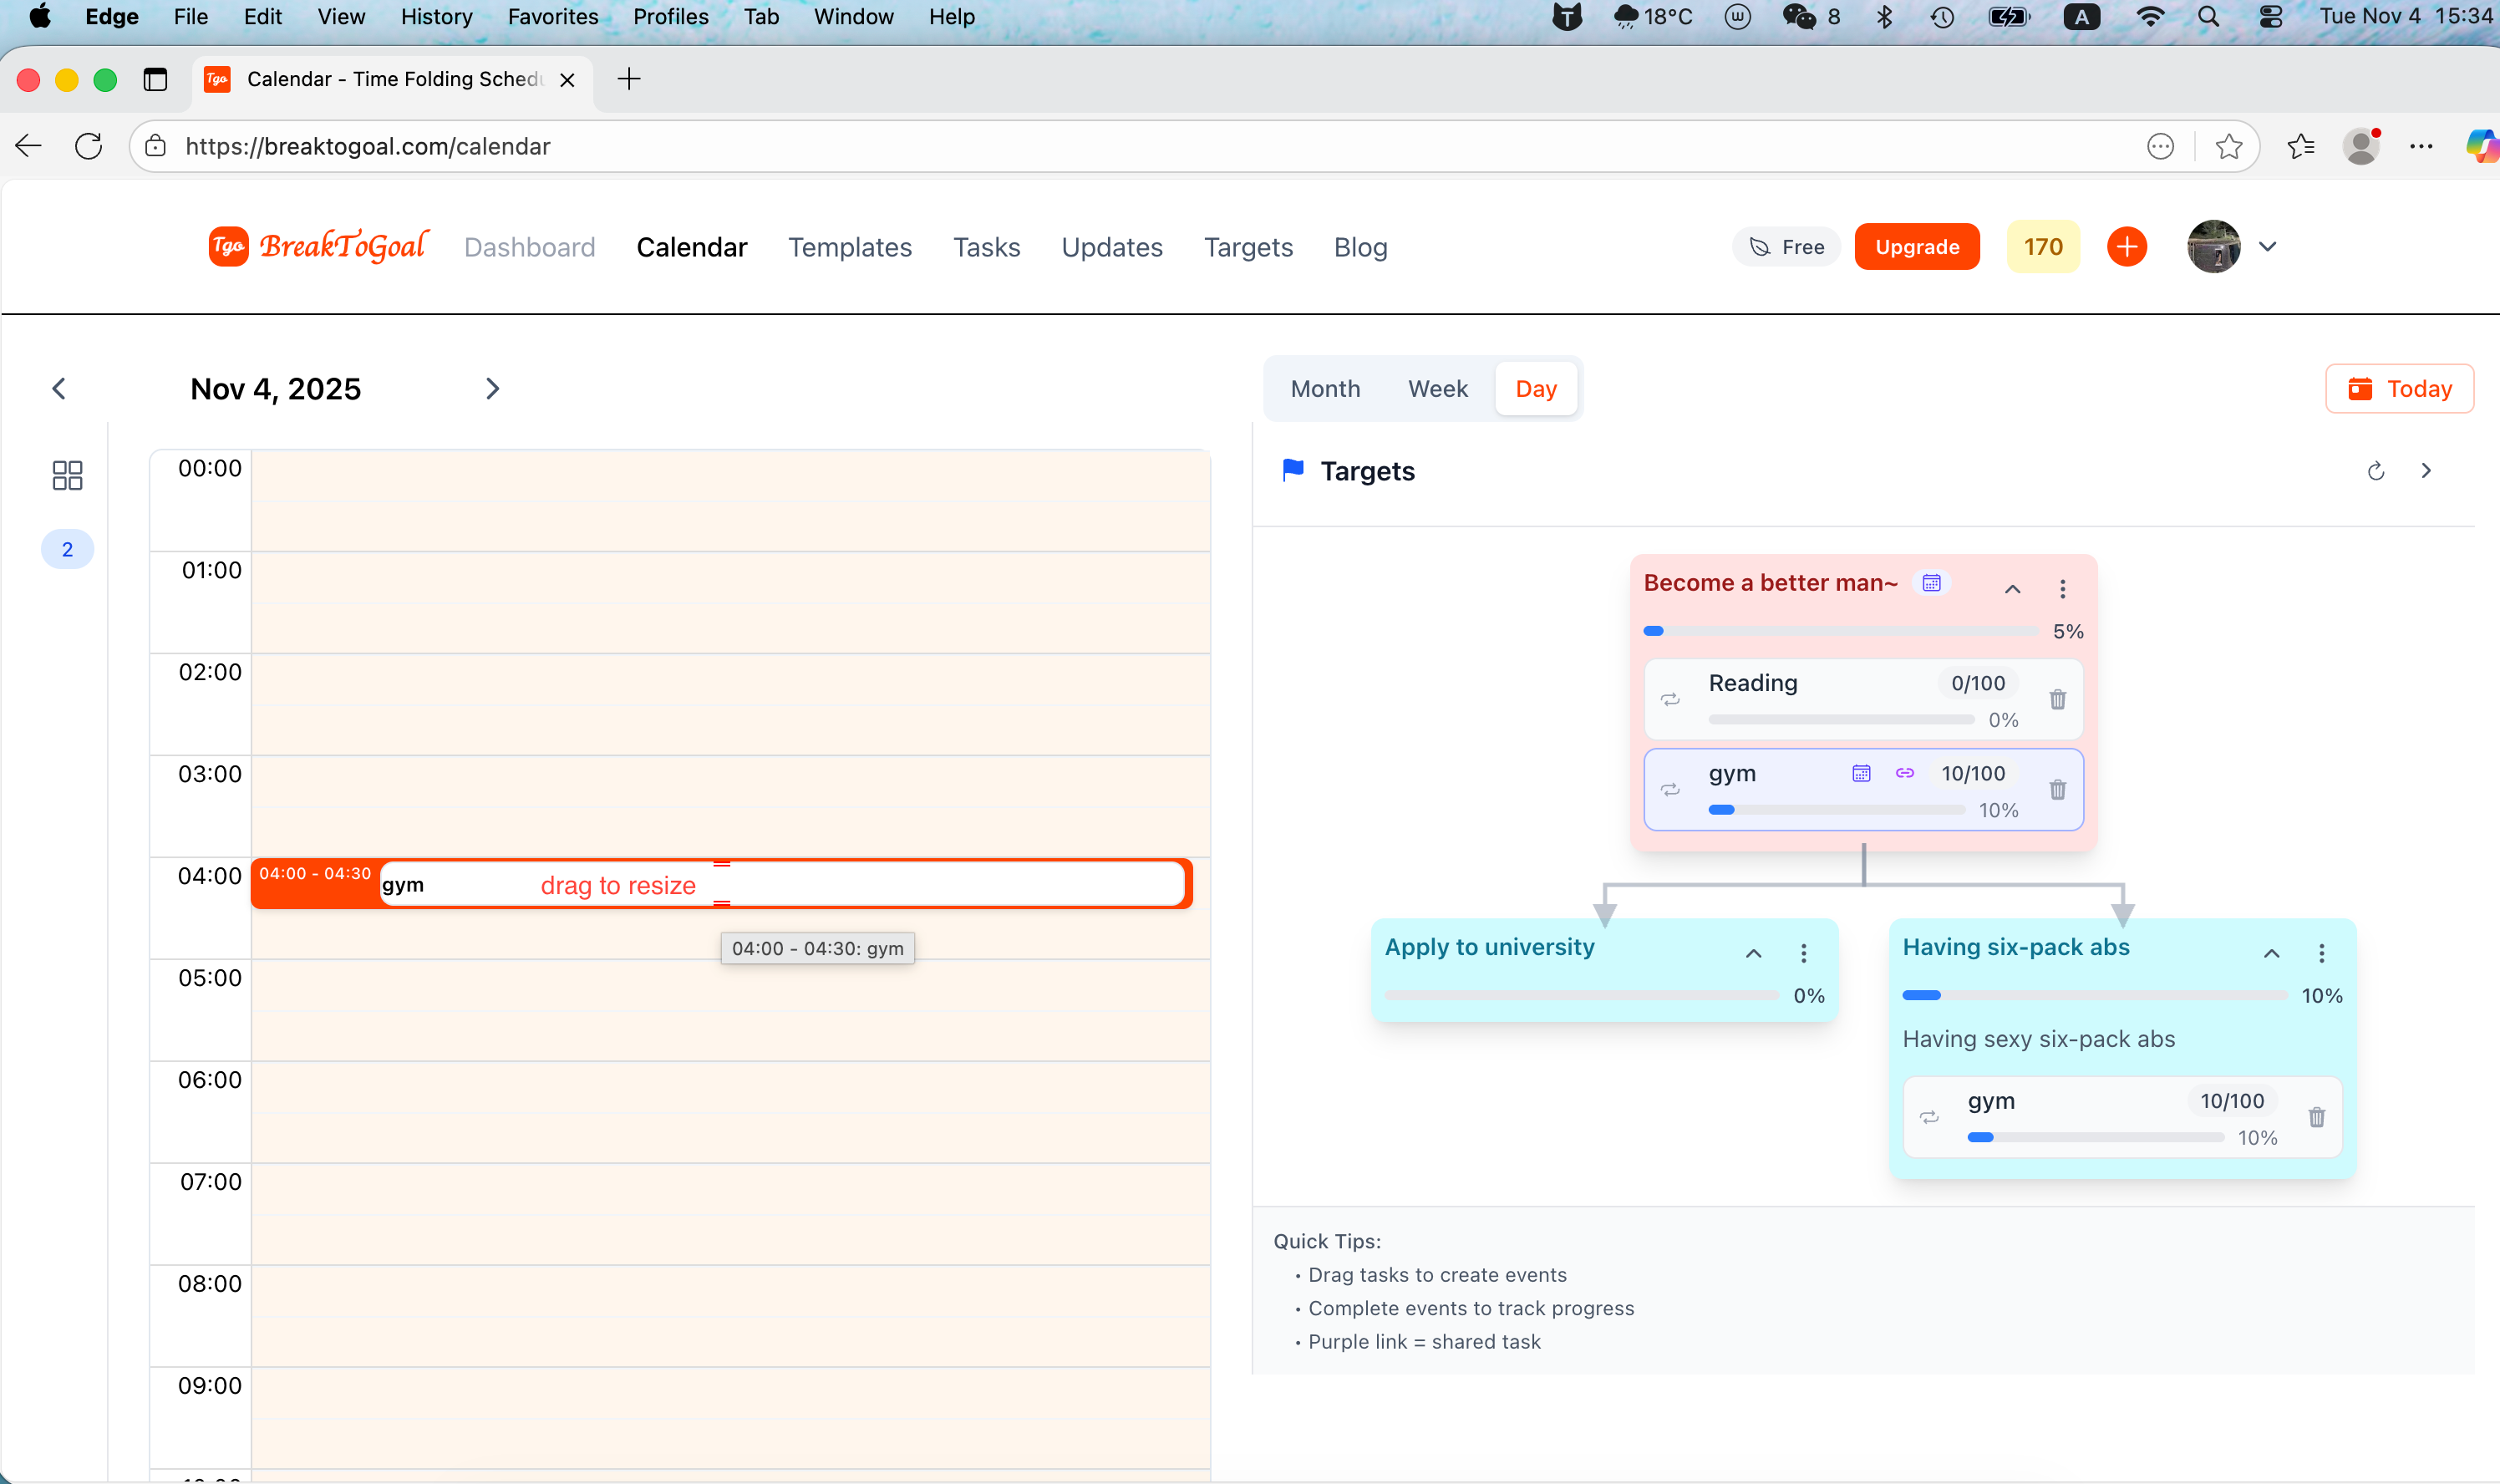Go to next day arrow

[x=492, y=388]
